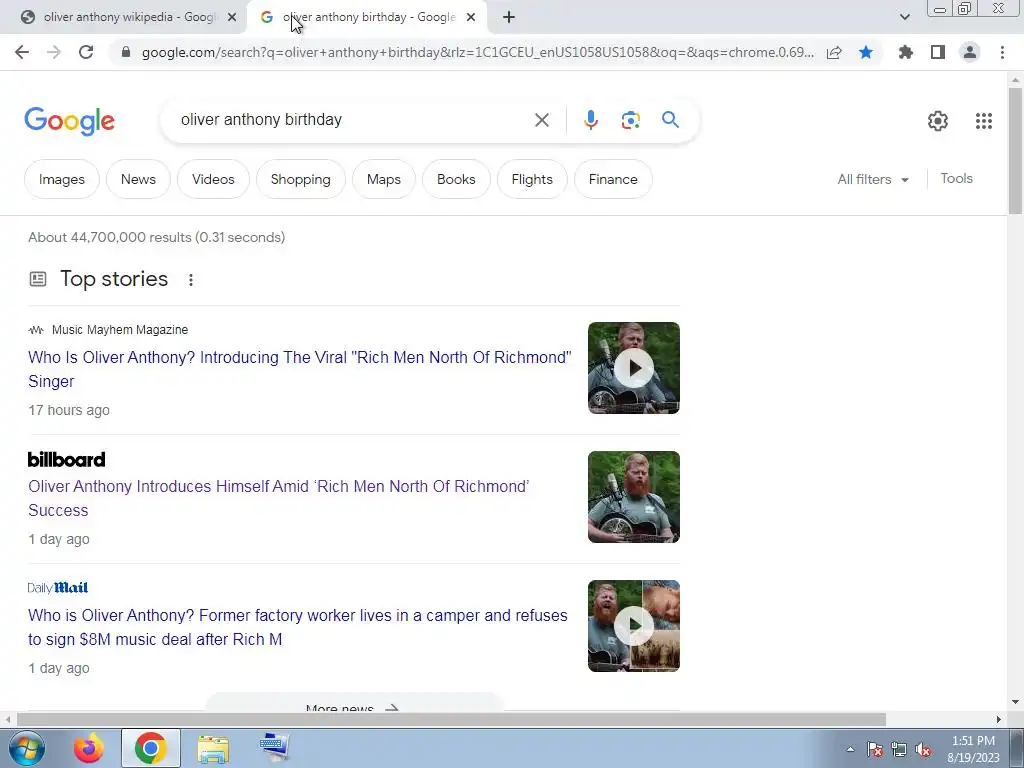Viewport: 1024px width, 768px height.
Task: Open the Windows Start menu
Action: 26,748
